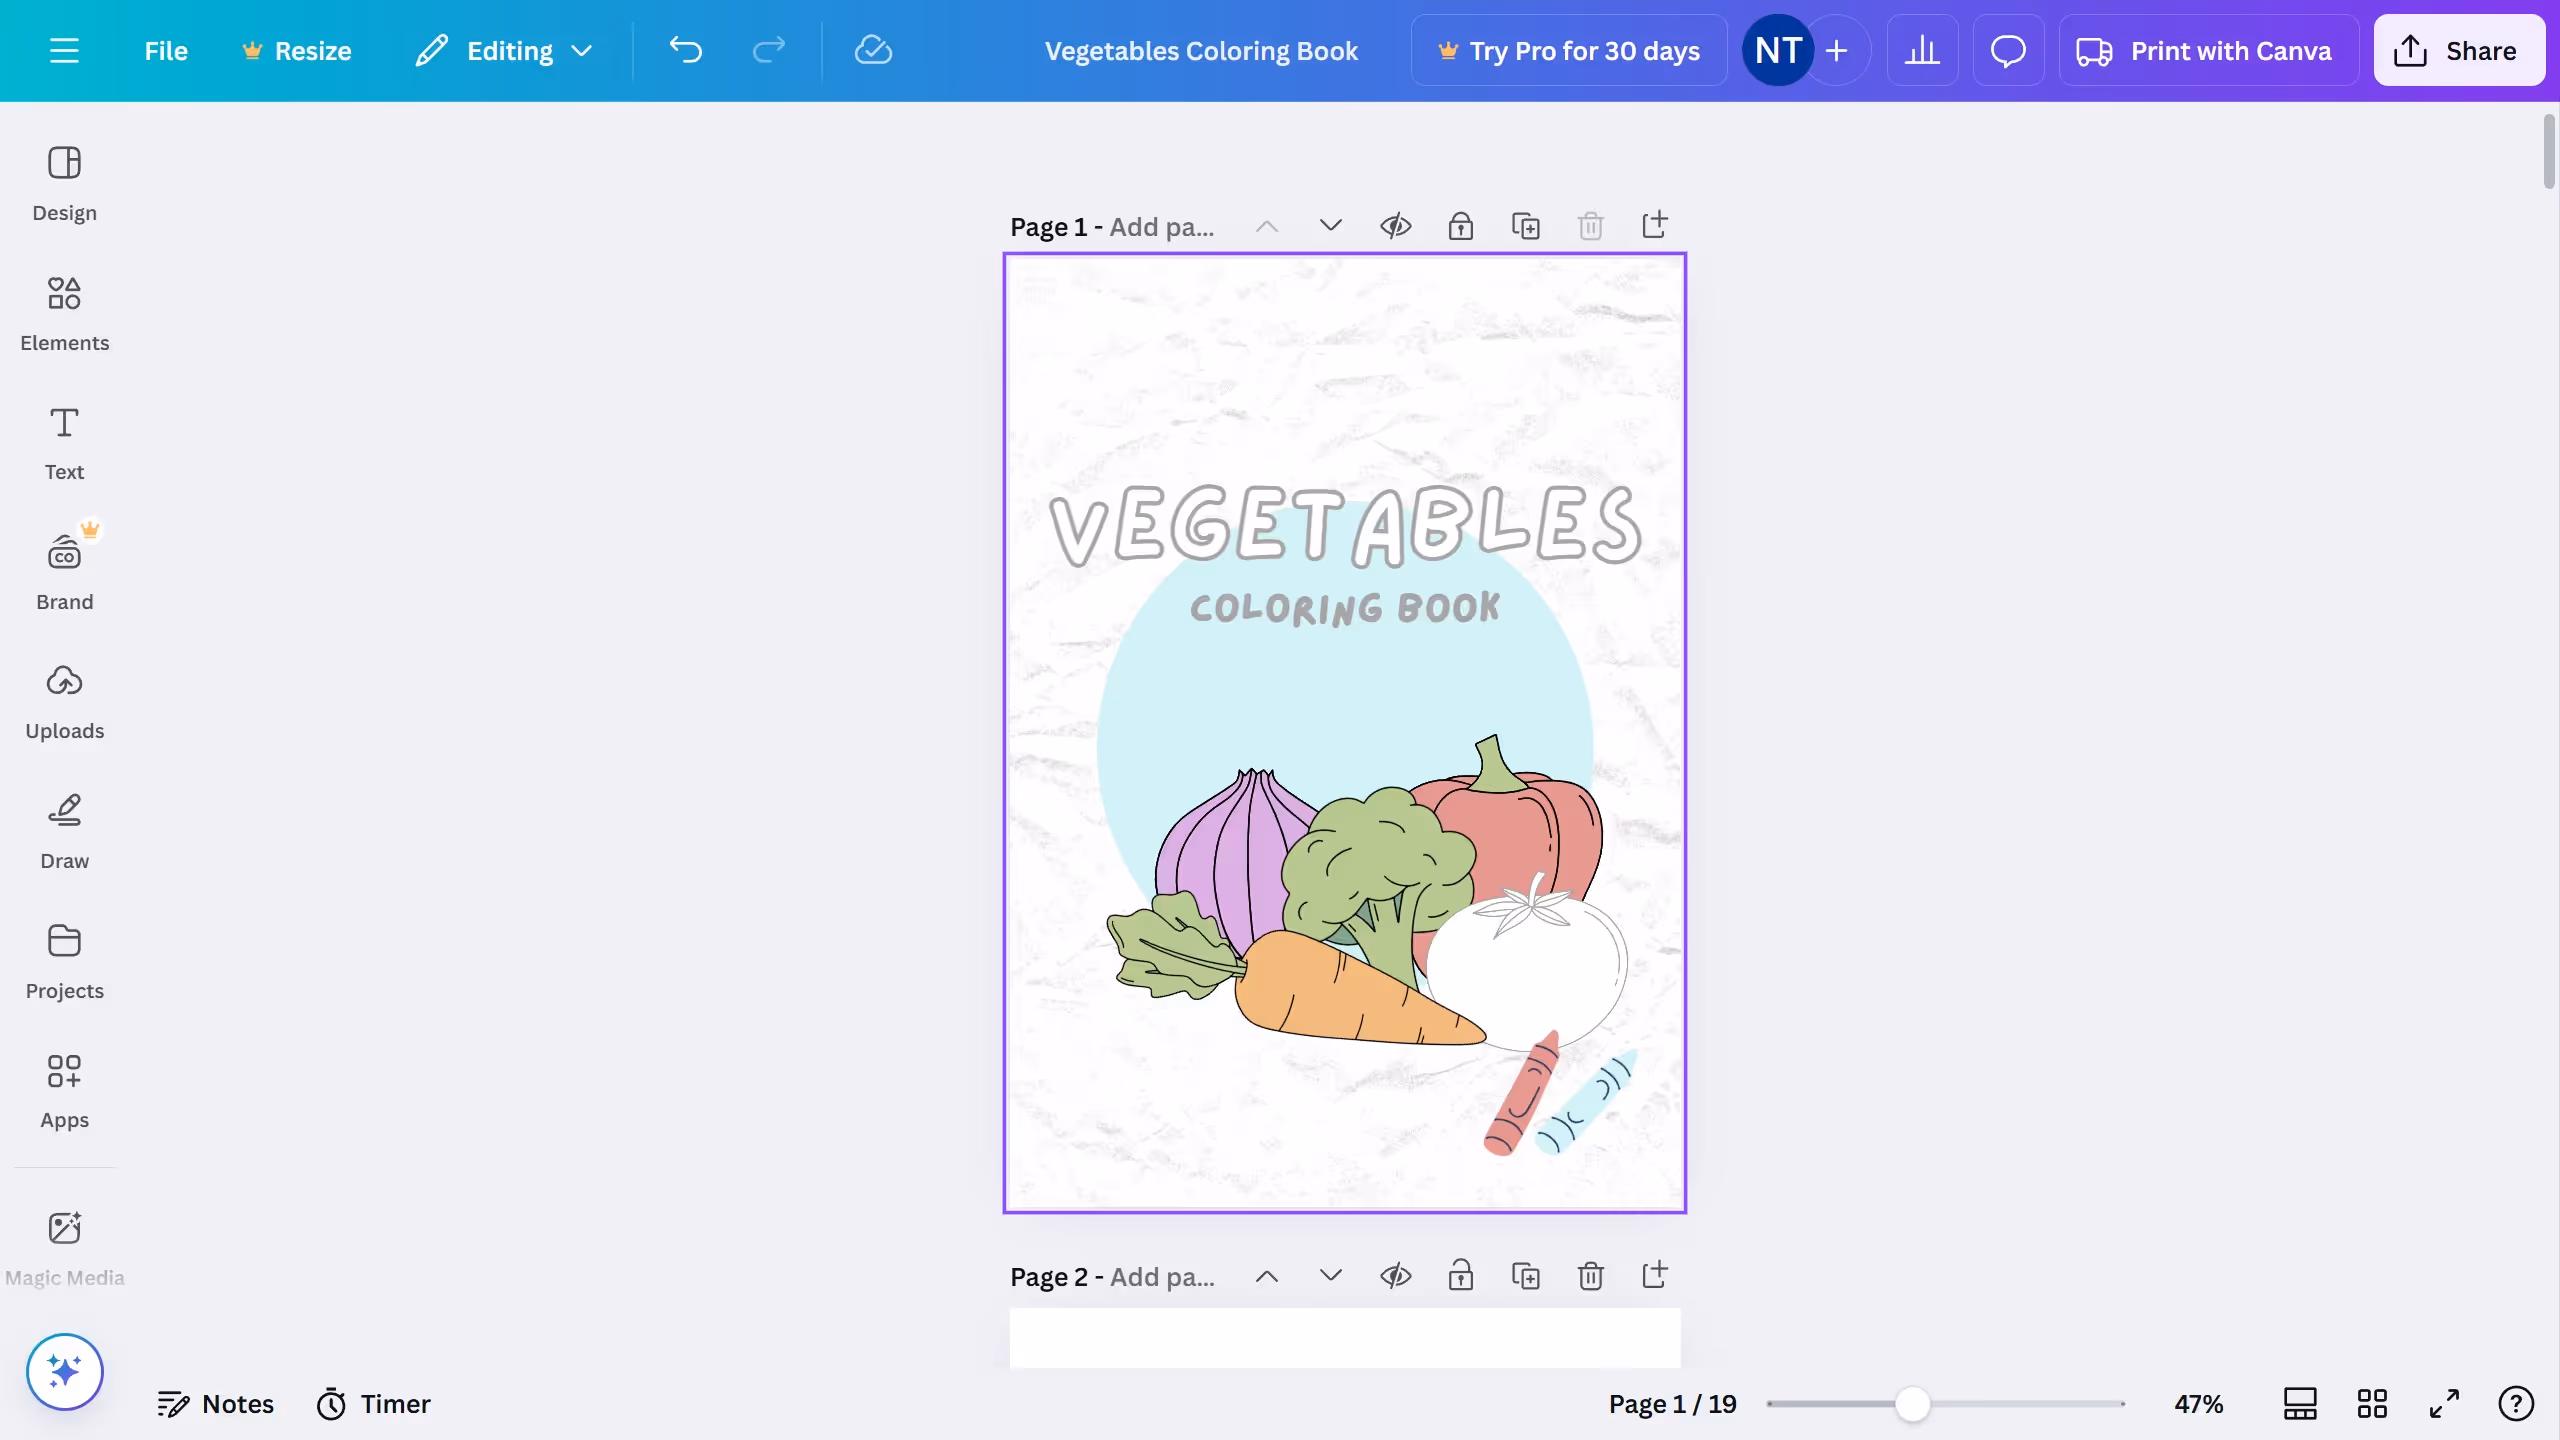Duplicate Page 1
Image resolution: width=2560 pixels, height=1440 pixels.
tap(1525, 226)
